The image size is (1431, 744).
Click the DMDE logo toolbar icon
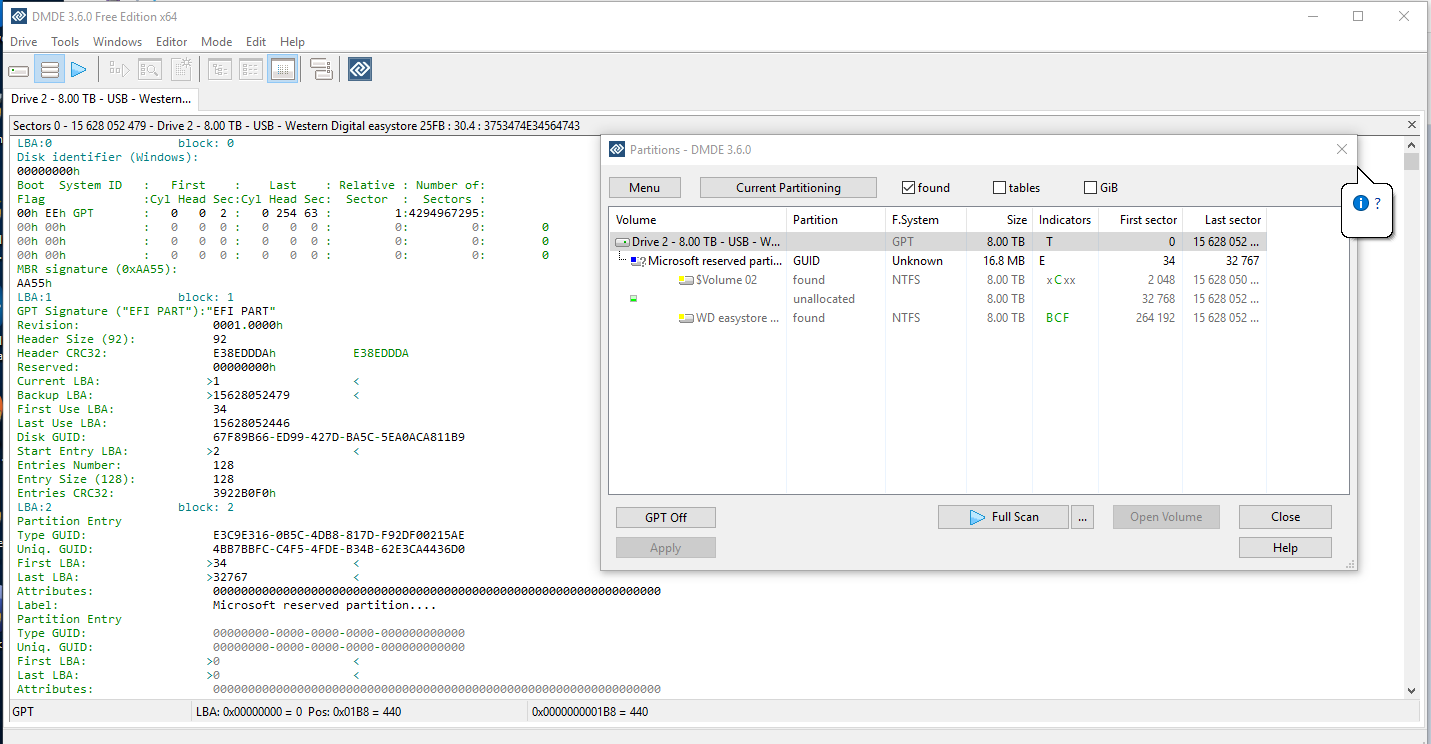point(360,70)
